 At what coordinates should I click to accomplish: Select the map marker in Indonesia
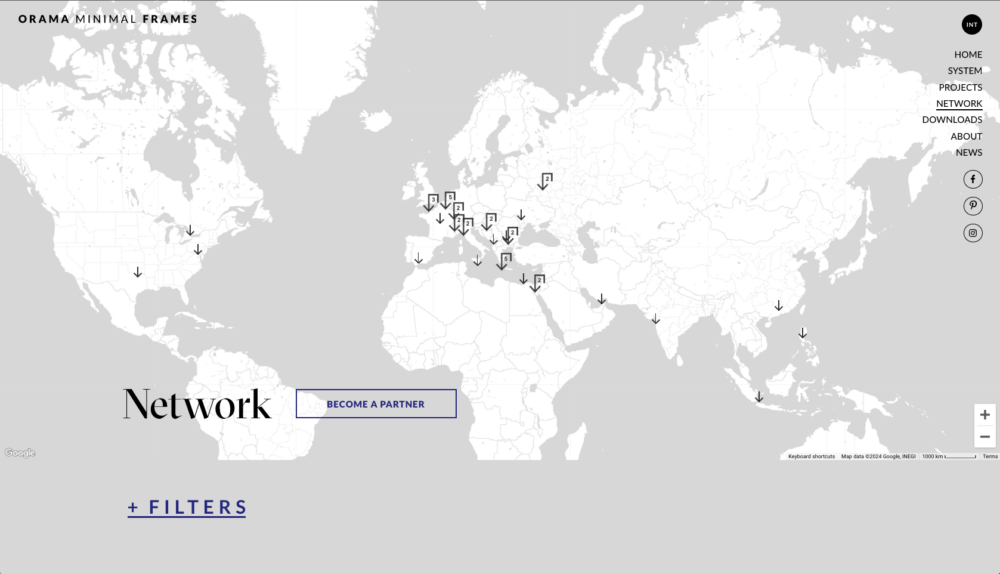[x=759, y=397]
